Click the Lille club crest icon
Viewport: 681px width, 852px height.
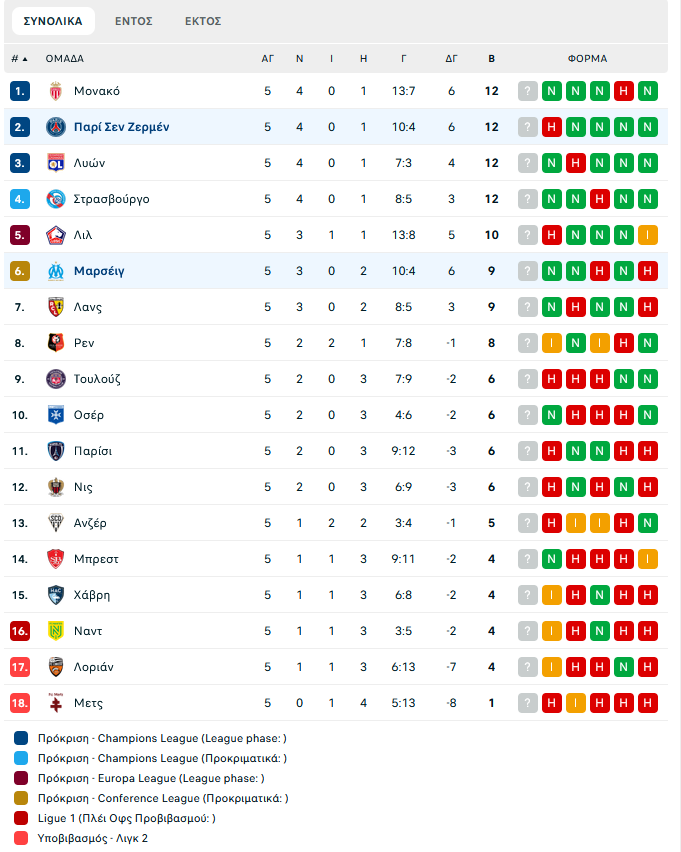tap(55, 235)
